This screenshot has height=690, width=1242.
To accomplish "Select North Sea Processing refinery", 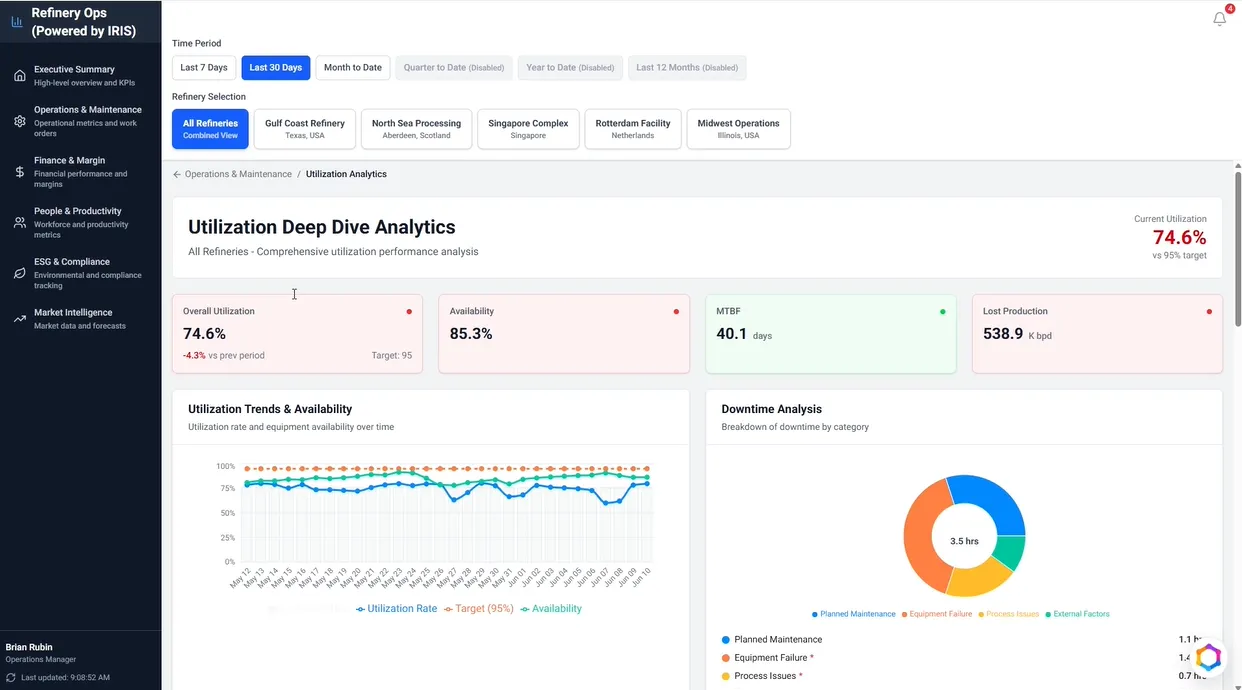I will 416,129.
